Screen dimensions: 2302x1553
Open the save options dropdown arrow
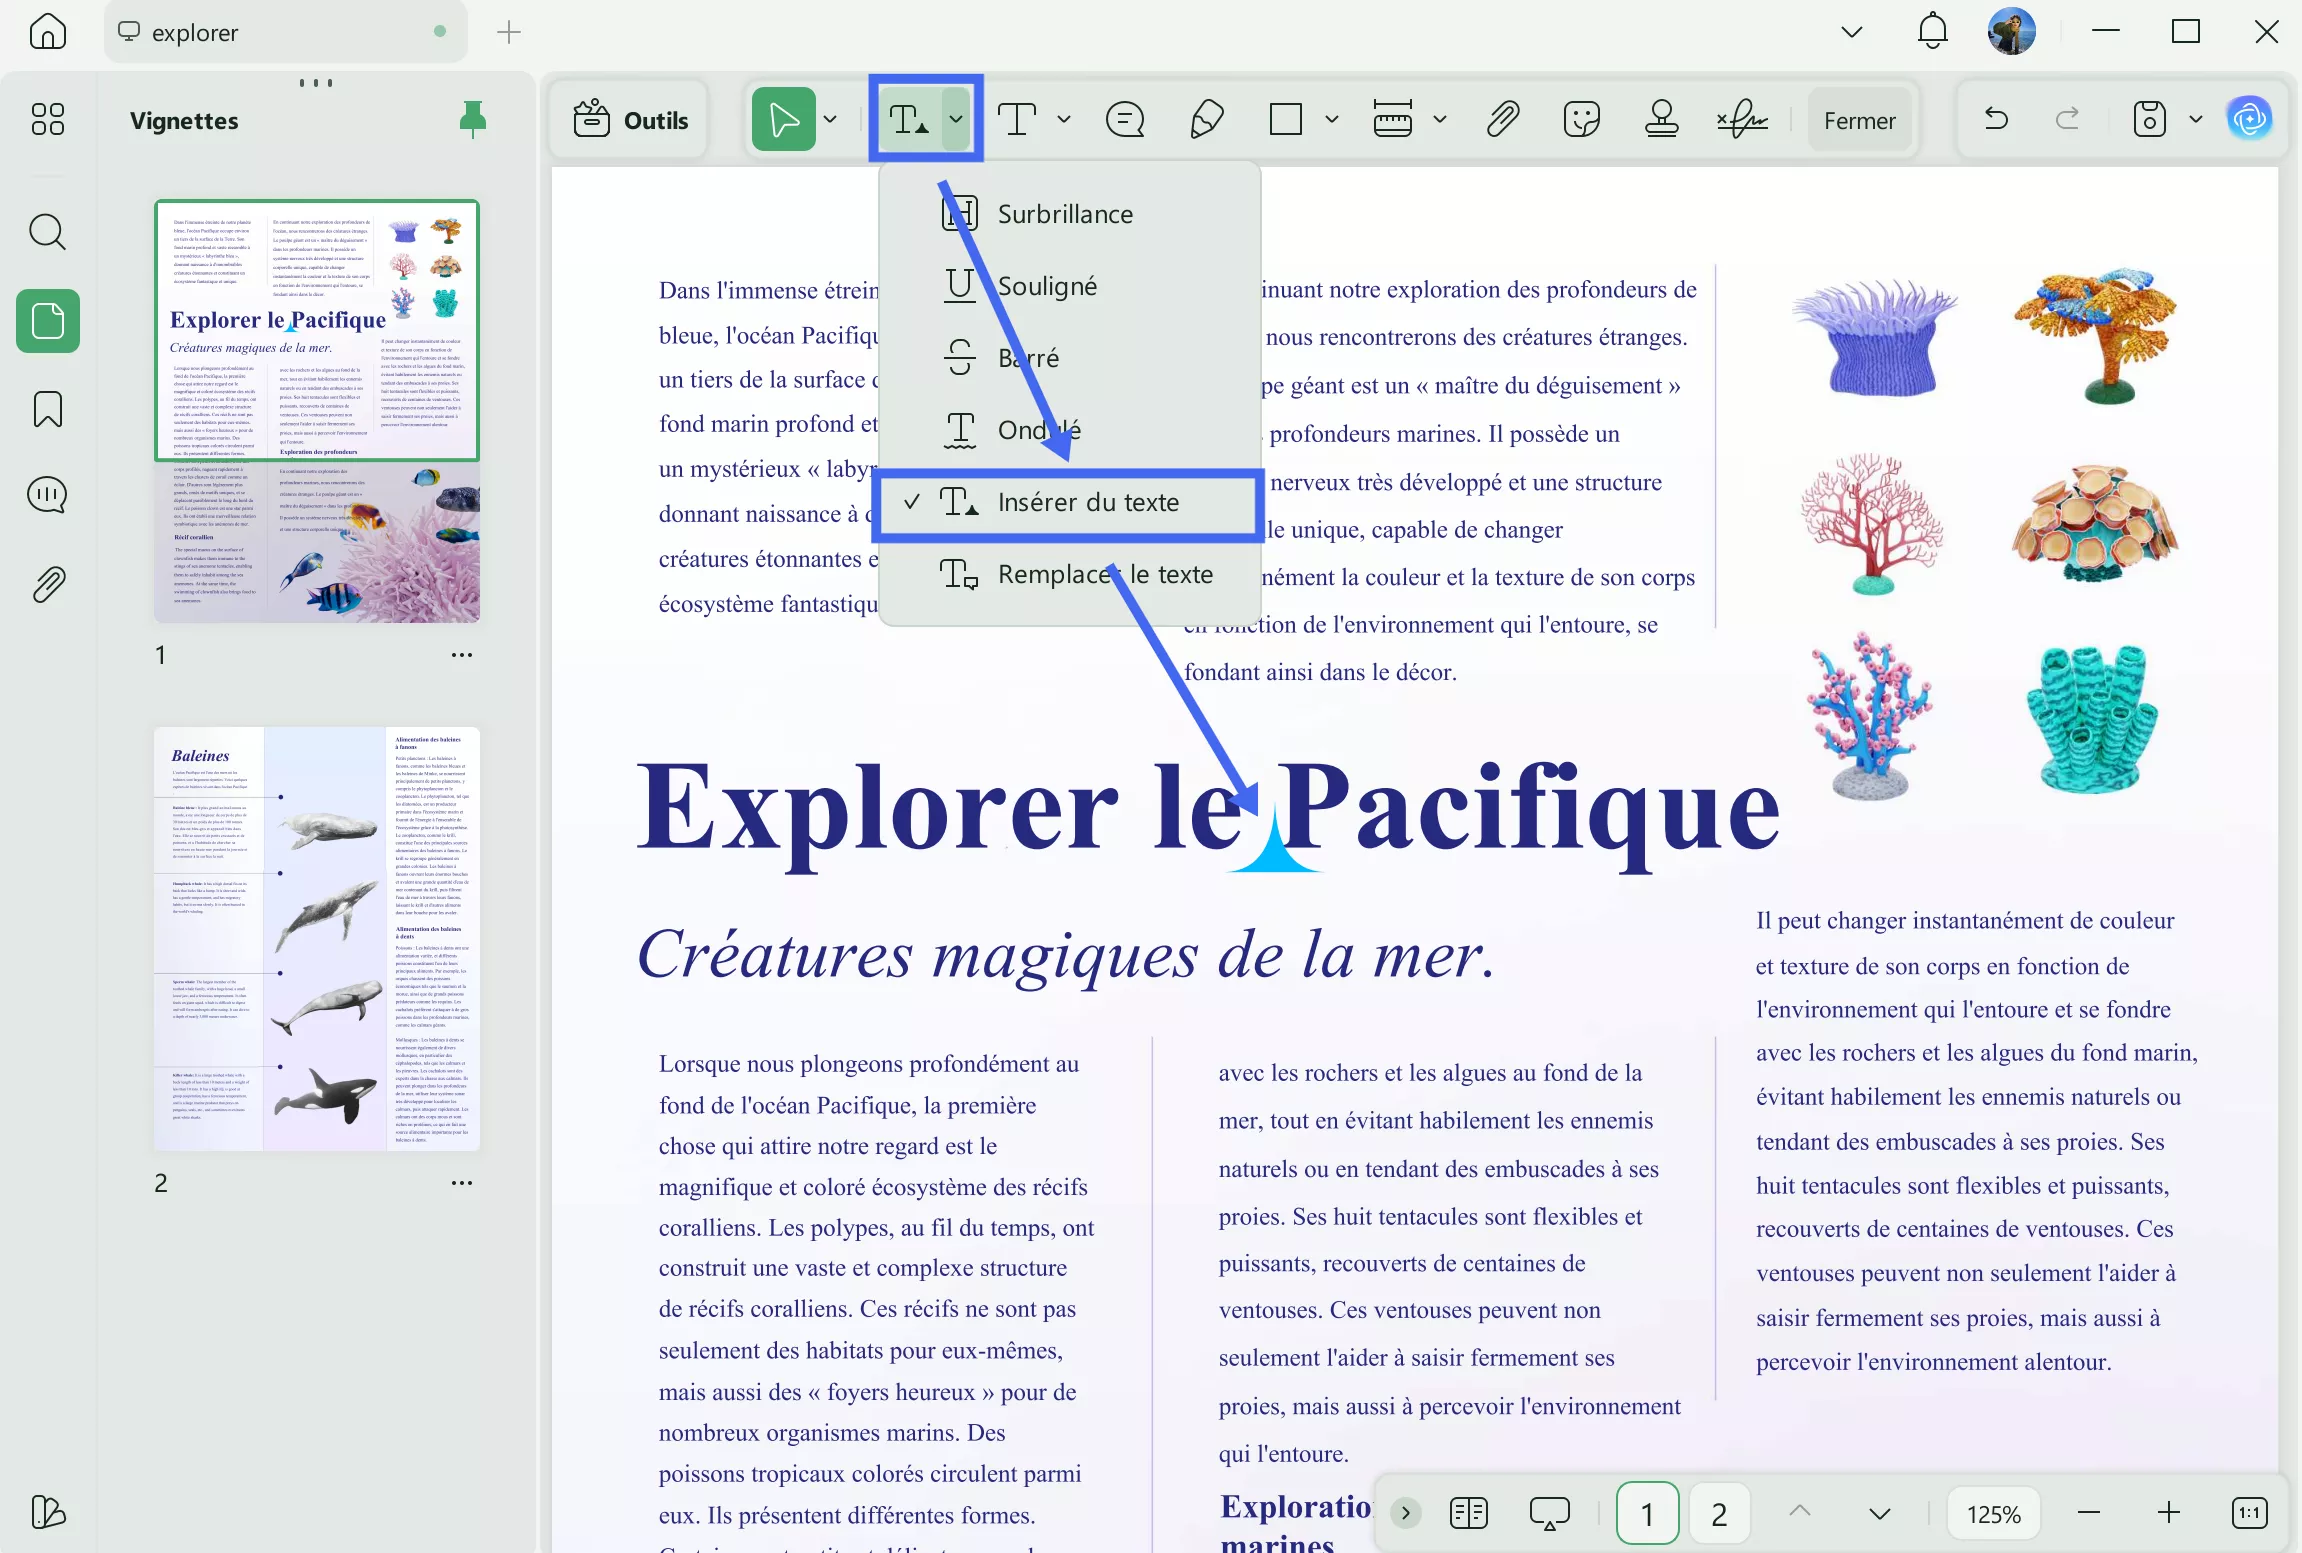pyautogui.click(x=2196, y=120)
